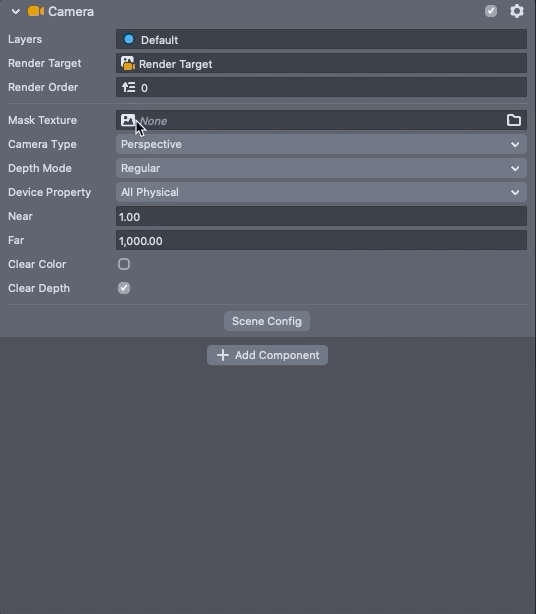
Task: Click the Camera Type label
Action: tap(42, 144)
